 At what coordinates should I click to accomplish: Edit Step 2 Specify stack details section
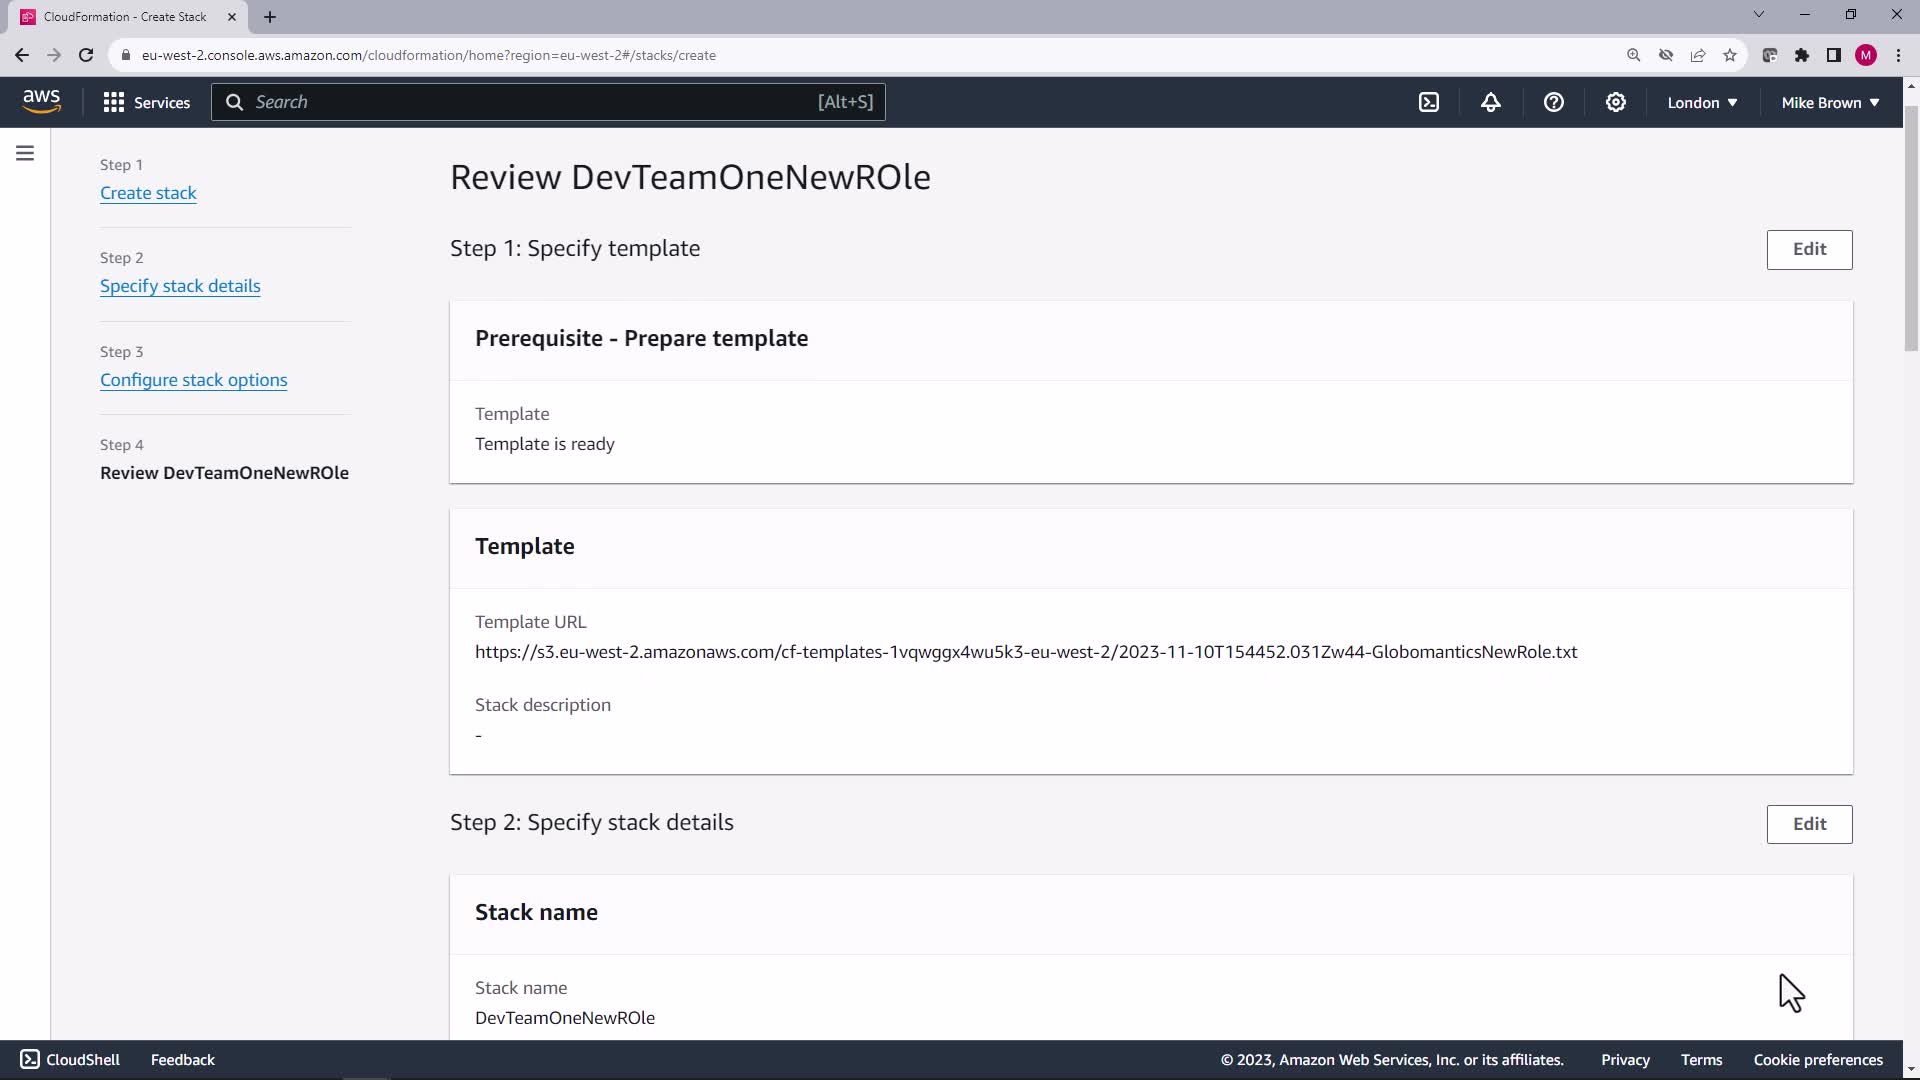(x=1808, y=824)
